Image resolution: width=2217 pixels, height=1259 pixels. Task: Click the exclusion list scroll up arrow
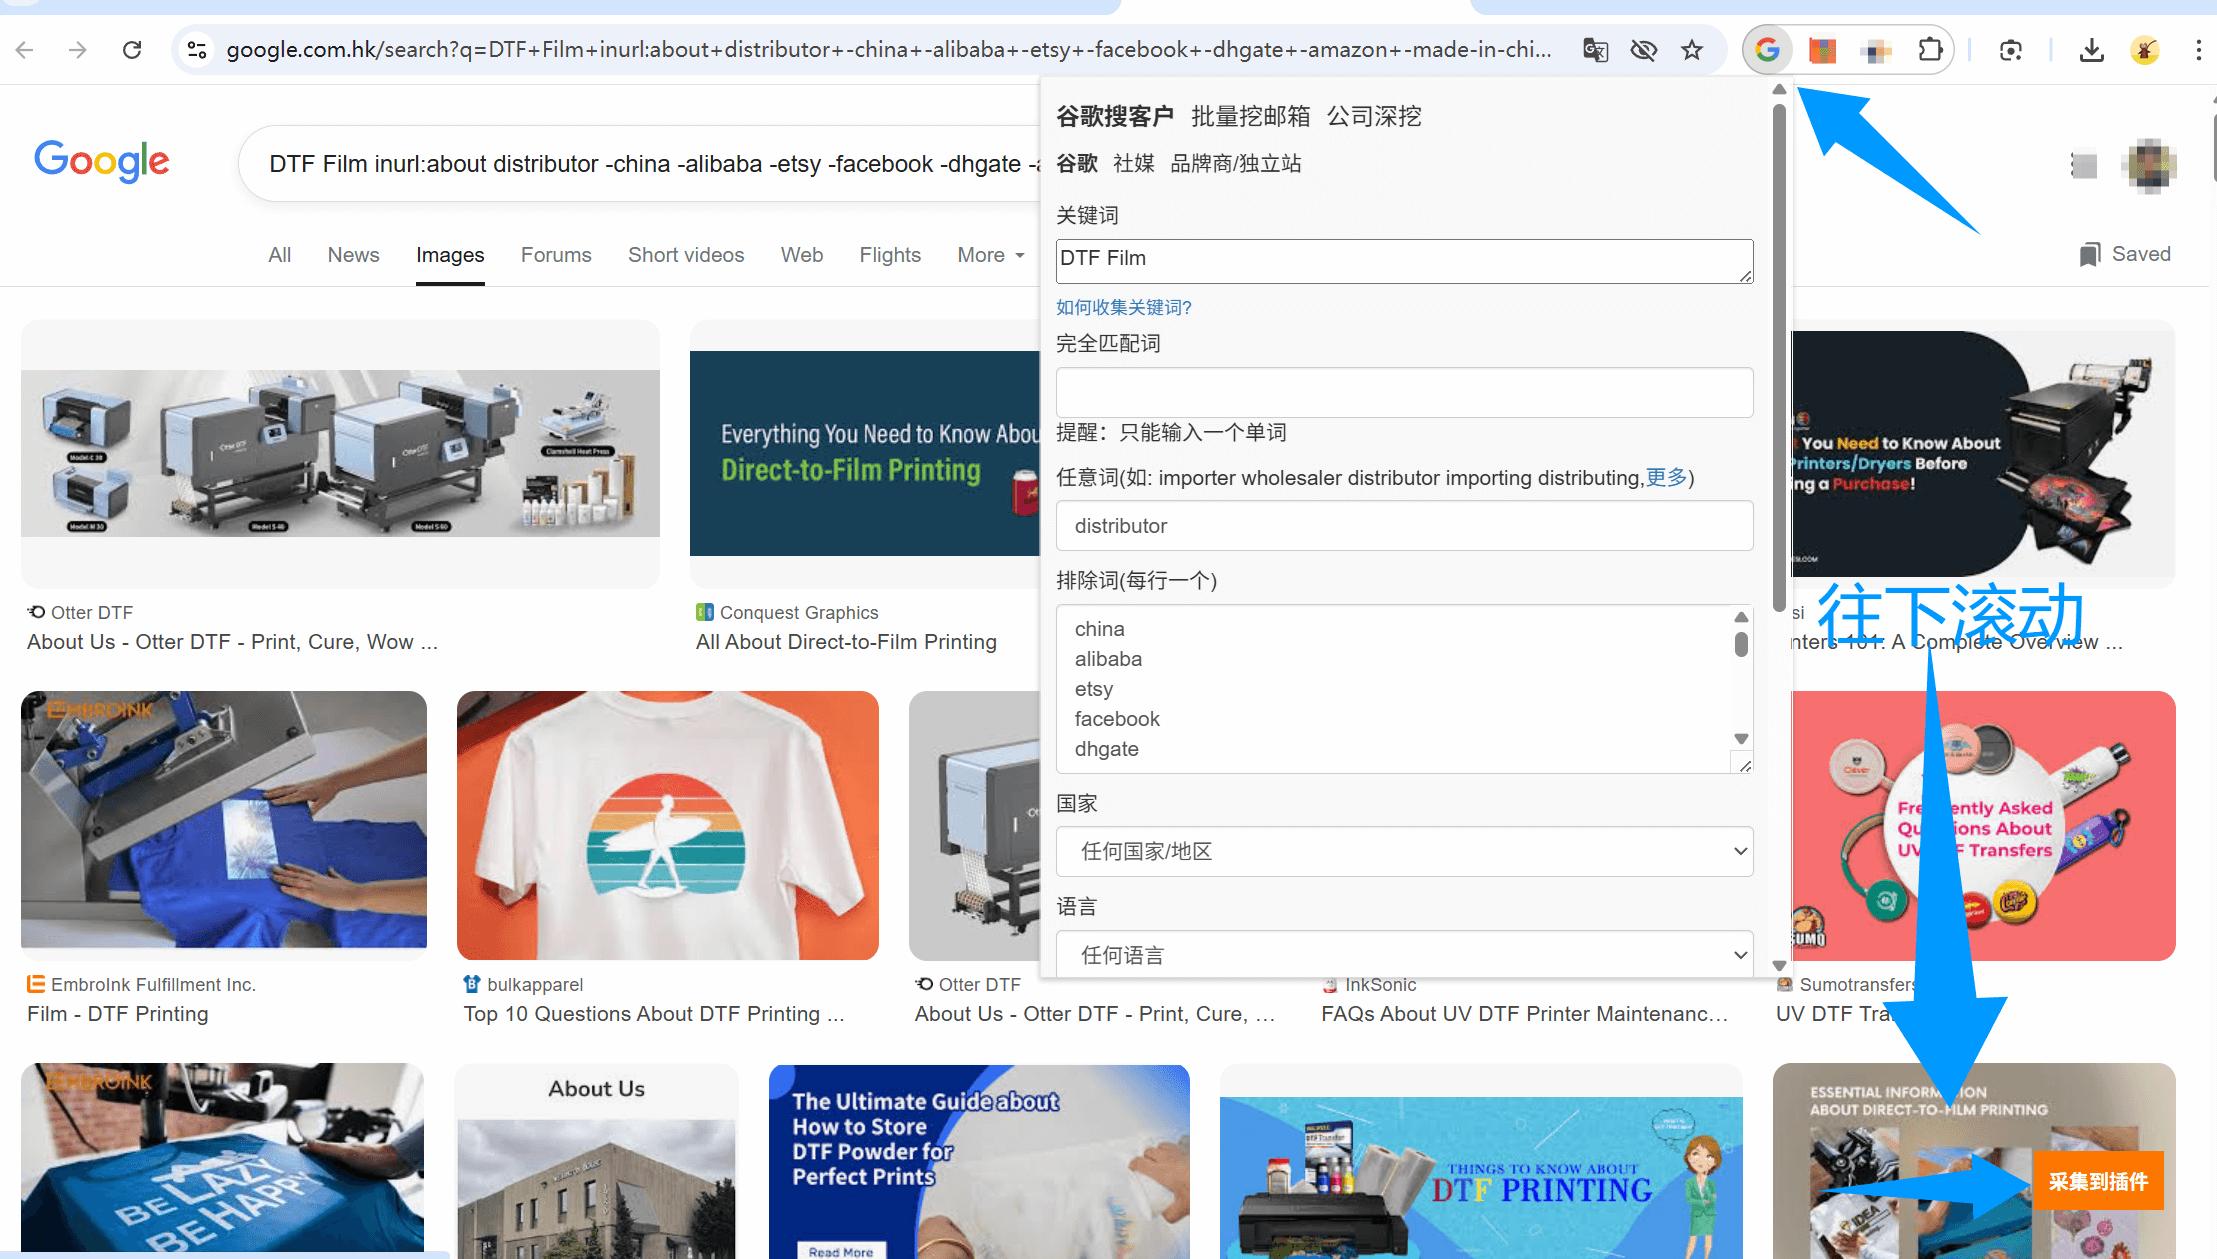(1741, 617)
